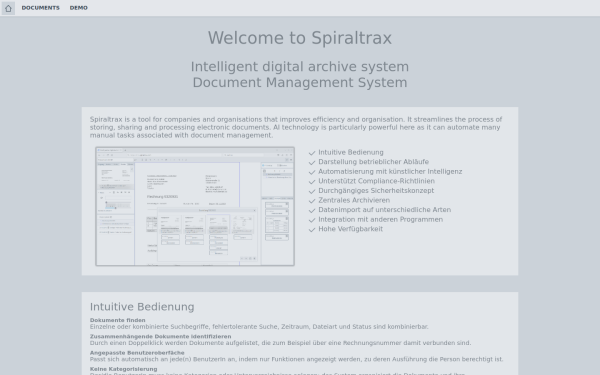Click checkmark icon beside 'Zentrales Archivieren'

tap(312, 201)
